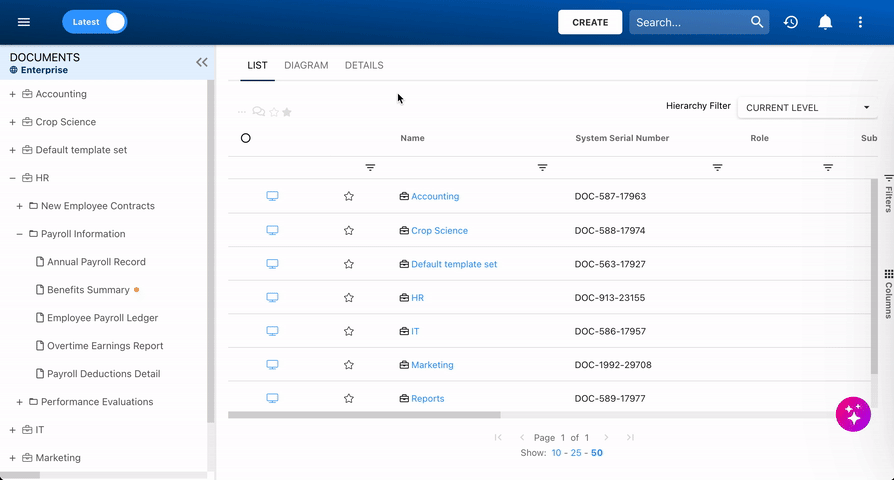Click the filled star toolbar icon

[287, 112]
